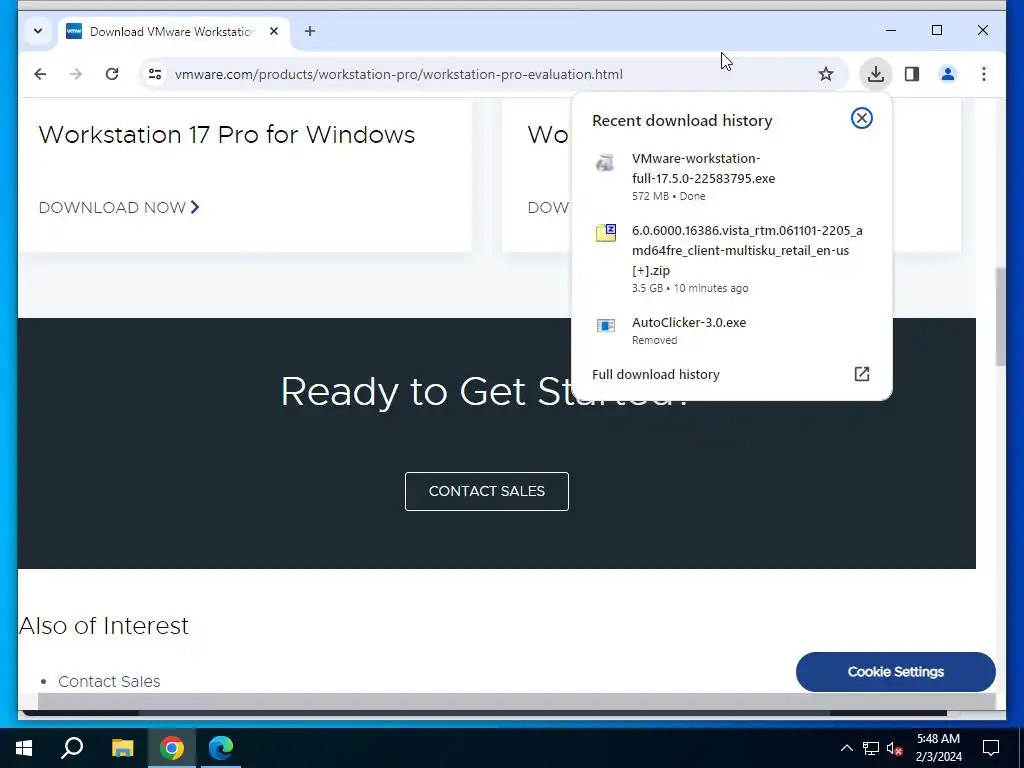Open full download history in new tab
Screen dimensions: 1024x768
[861, 374]
